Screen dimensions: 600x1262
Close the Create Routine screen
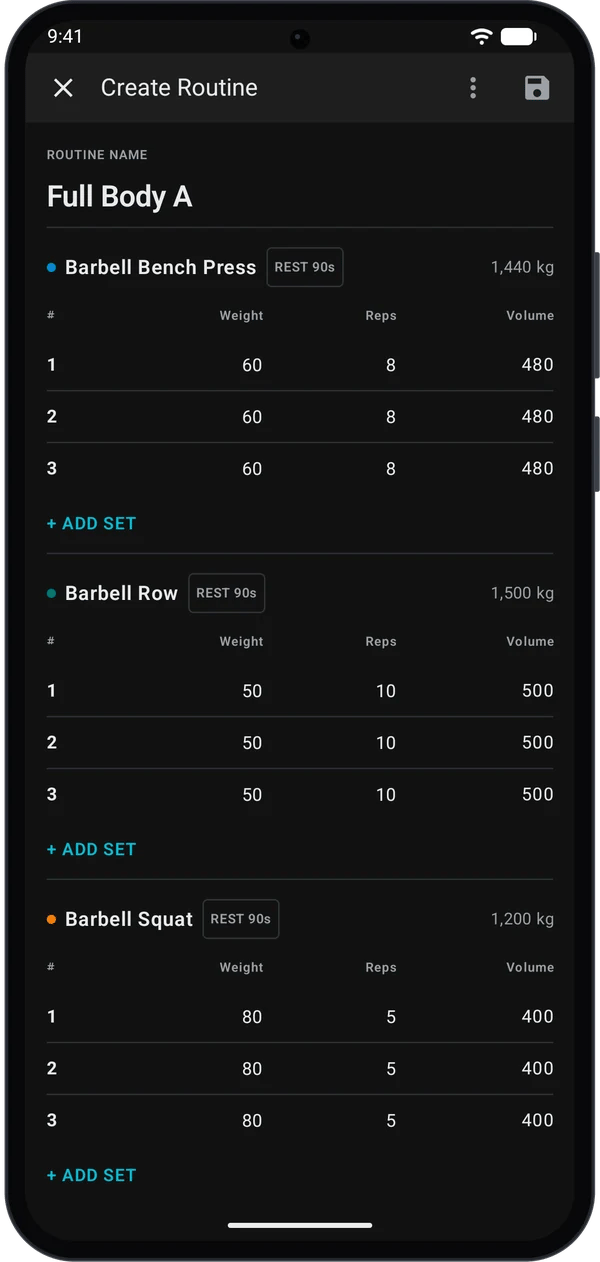coord(63,88)
